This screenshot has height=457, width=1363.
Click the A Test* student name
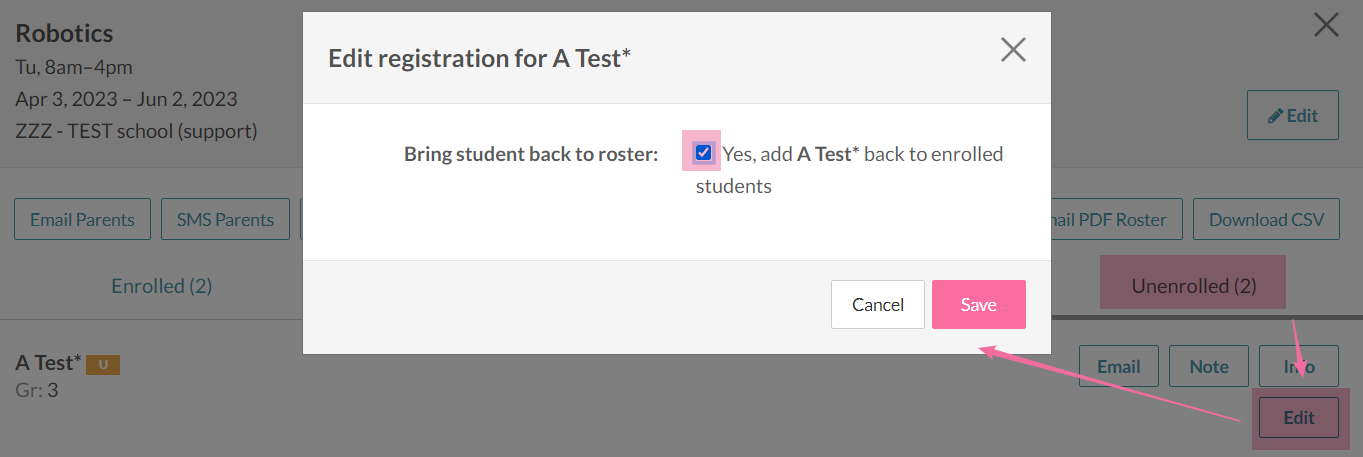point(49,363)
